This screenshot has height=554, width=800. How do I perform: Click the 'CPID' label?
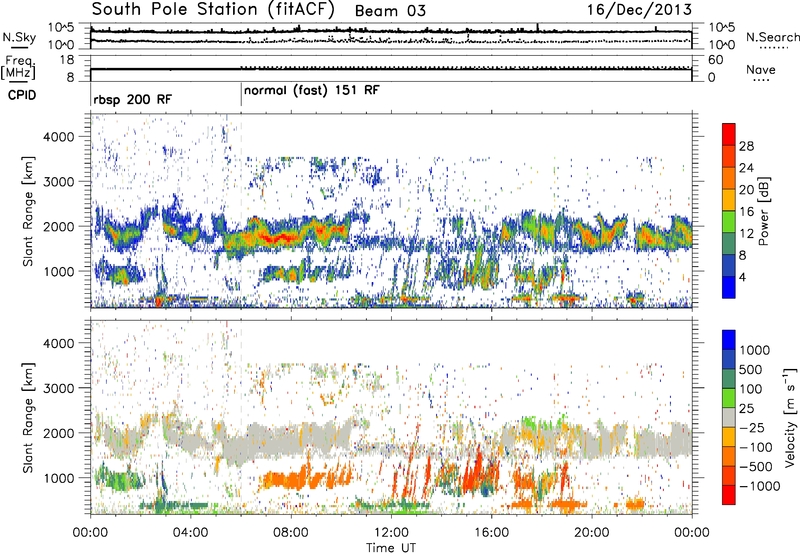tap(22, 95)
